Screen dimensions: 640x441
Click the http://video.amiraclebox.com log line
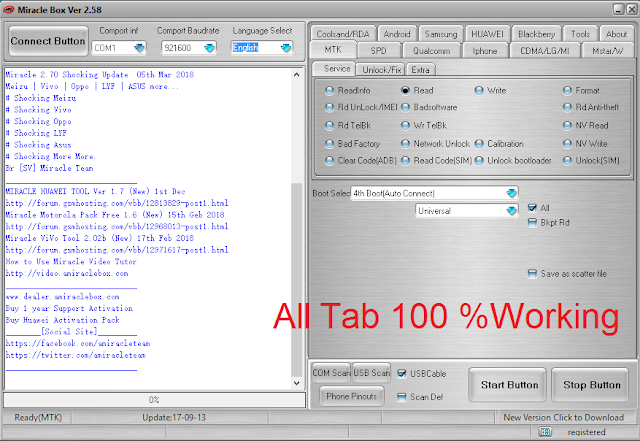coord(67,273)
